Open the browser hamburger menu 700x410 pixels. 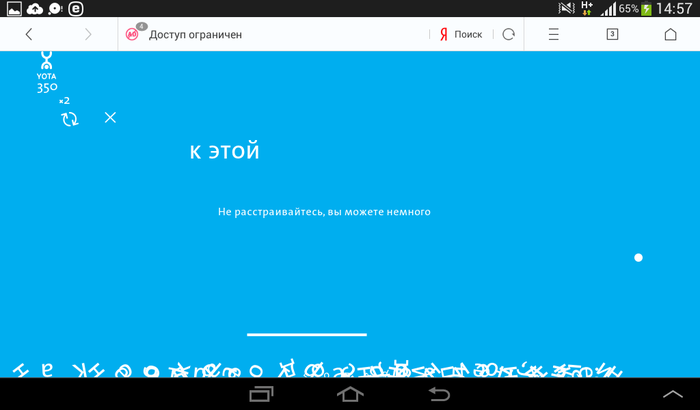[554, 34]
